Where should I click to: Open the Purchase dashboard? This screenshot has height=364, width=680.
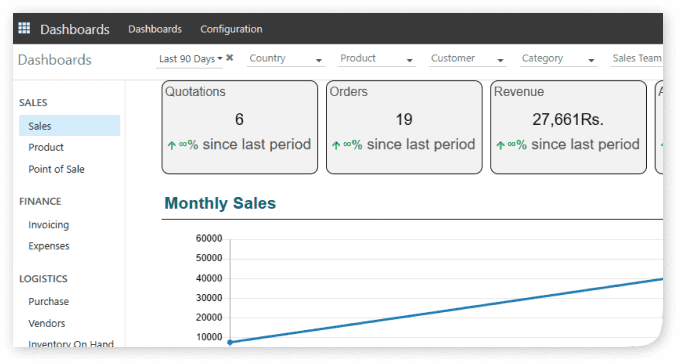49,302
